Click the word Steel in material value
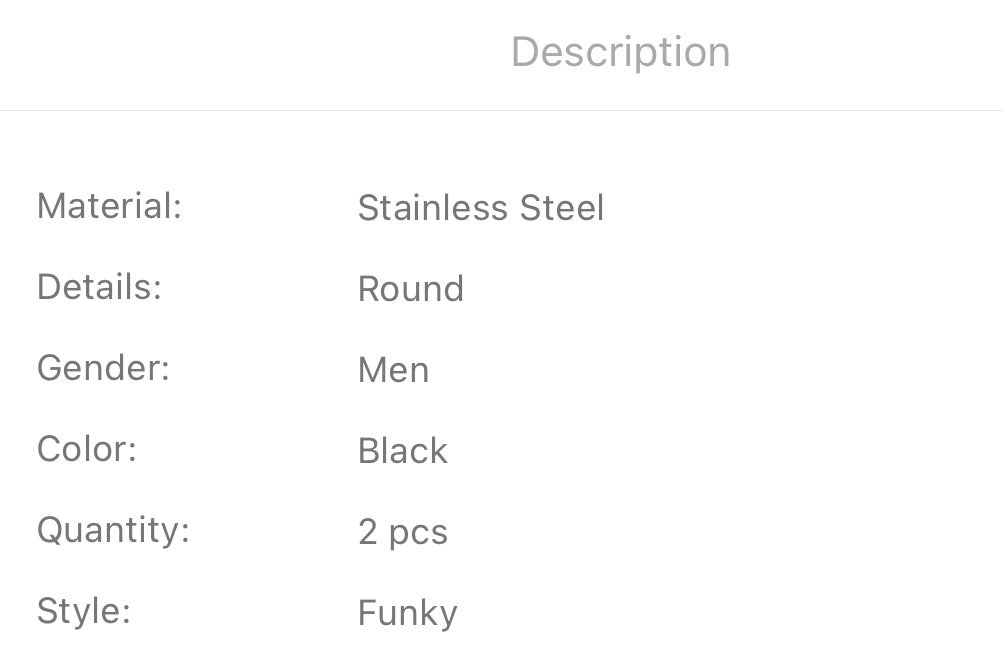 [x=562, y=208]
